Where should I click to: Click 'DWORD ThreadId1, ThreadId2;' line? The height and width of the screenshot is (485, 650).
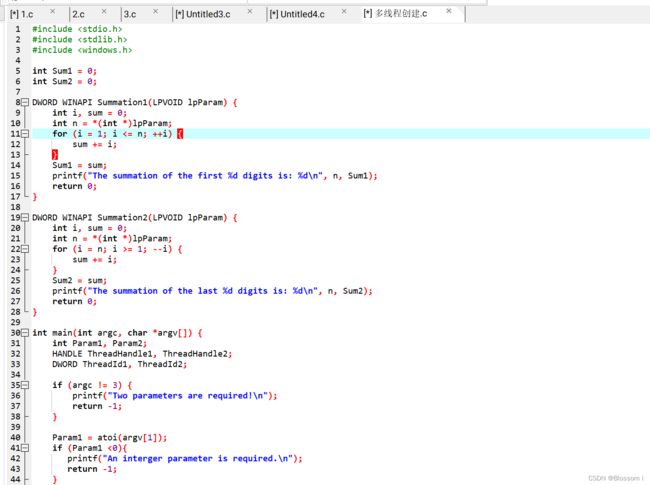[120, 364]
